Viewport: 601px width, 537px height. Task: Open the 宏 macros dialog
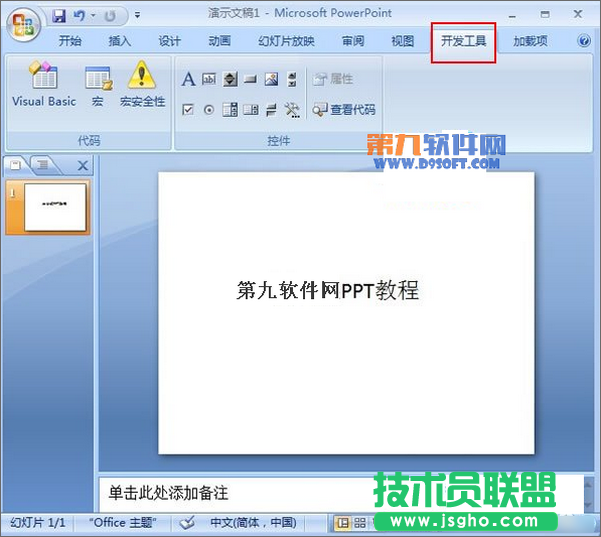tap(98, 84)
